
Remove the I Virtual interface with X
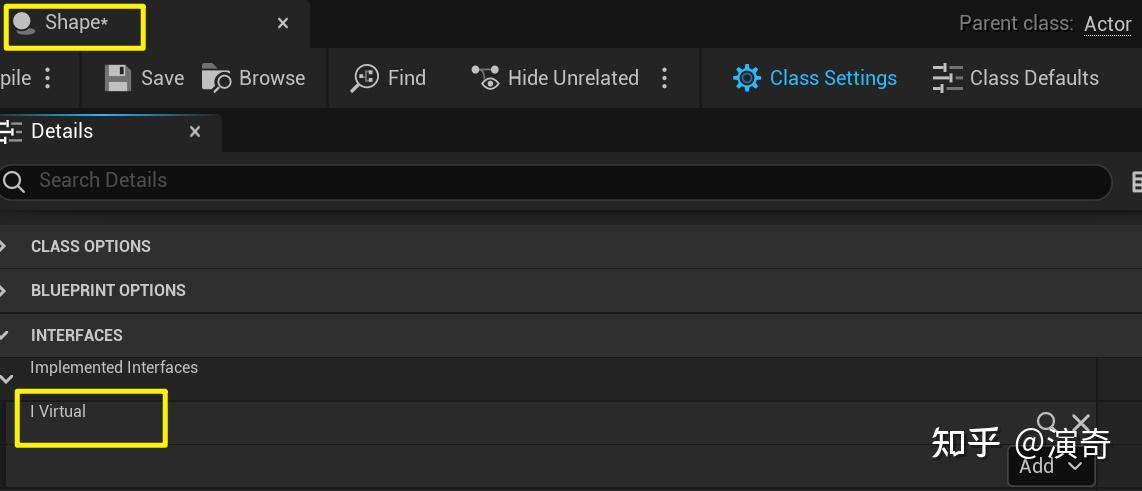point(1081,423)
